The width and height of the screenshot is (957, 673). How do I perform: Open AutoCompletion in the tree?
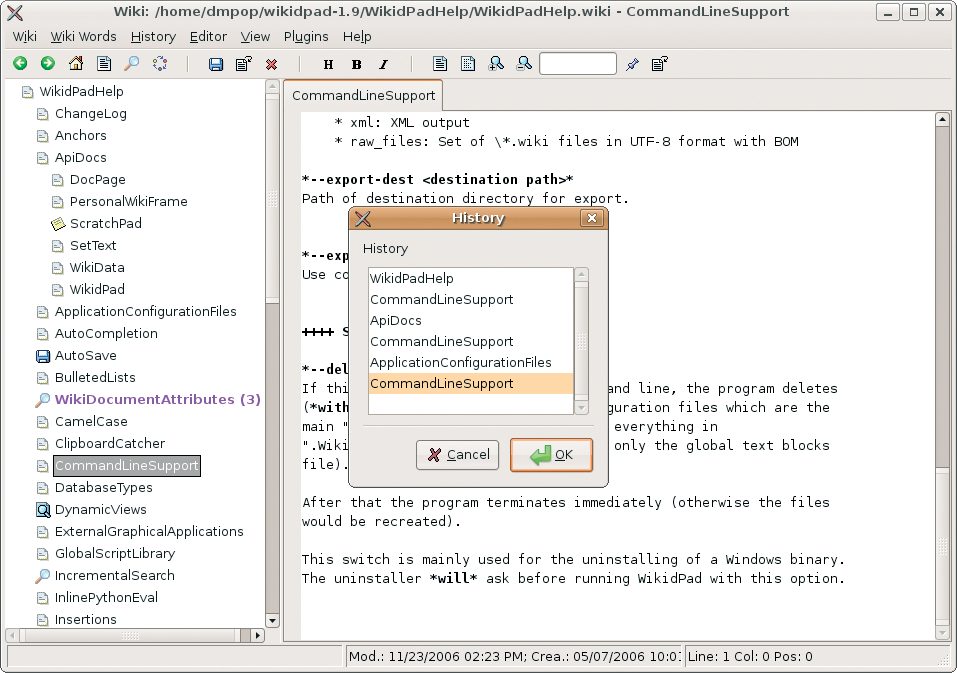[106, 334]
